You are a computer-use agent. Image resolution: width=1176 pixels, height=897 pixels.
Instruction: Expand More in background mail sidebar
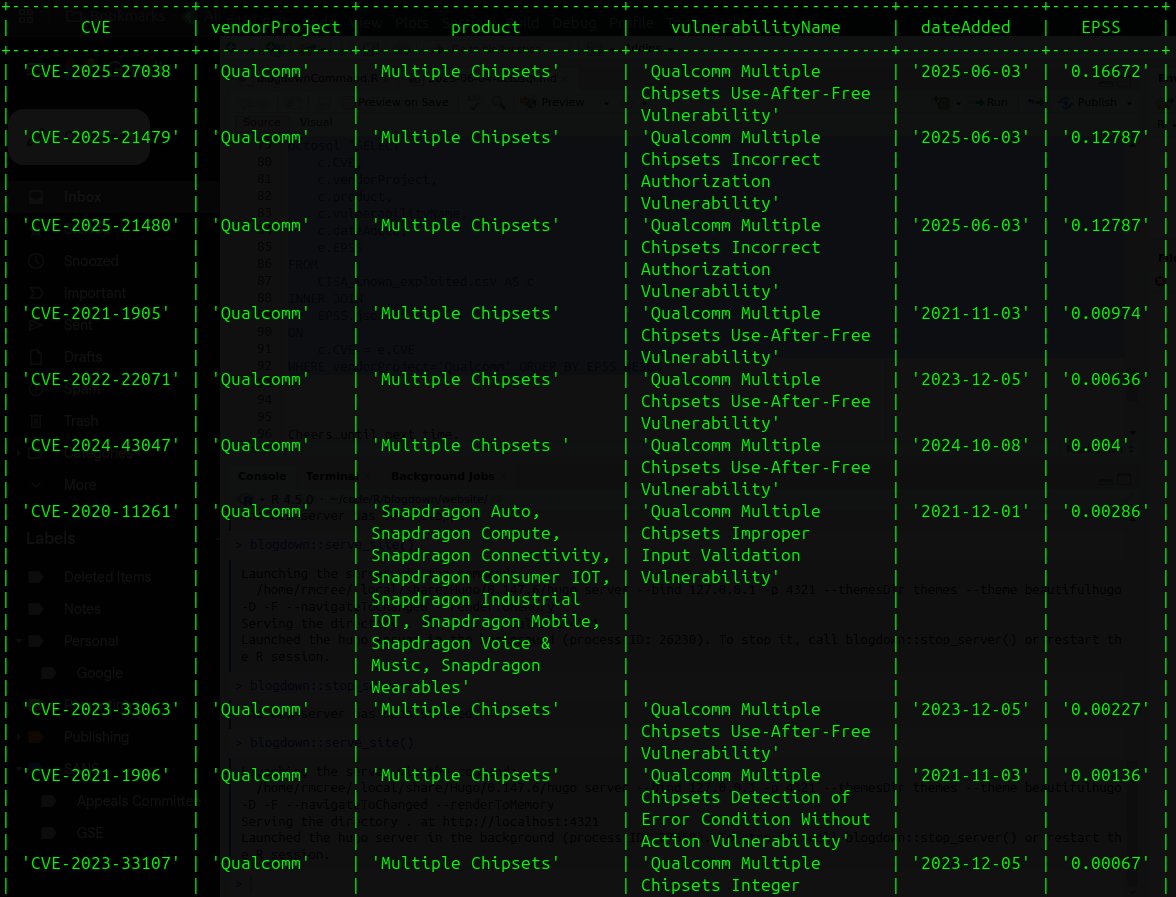(x=80, y=484)
